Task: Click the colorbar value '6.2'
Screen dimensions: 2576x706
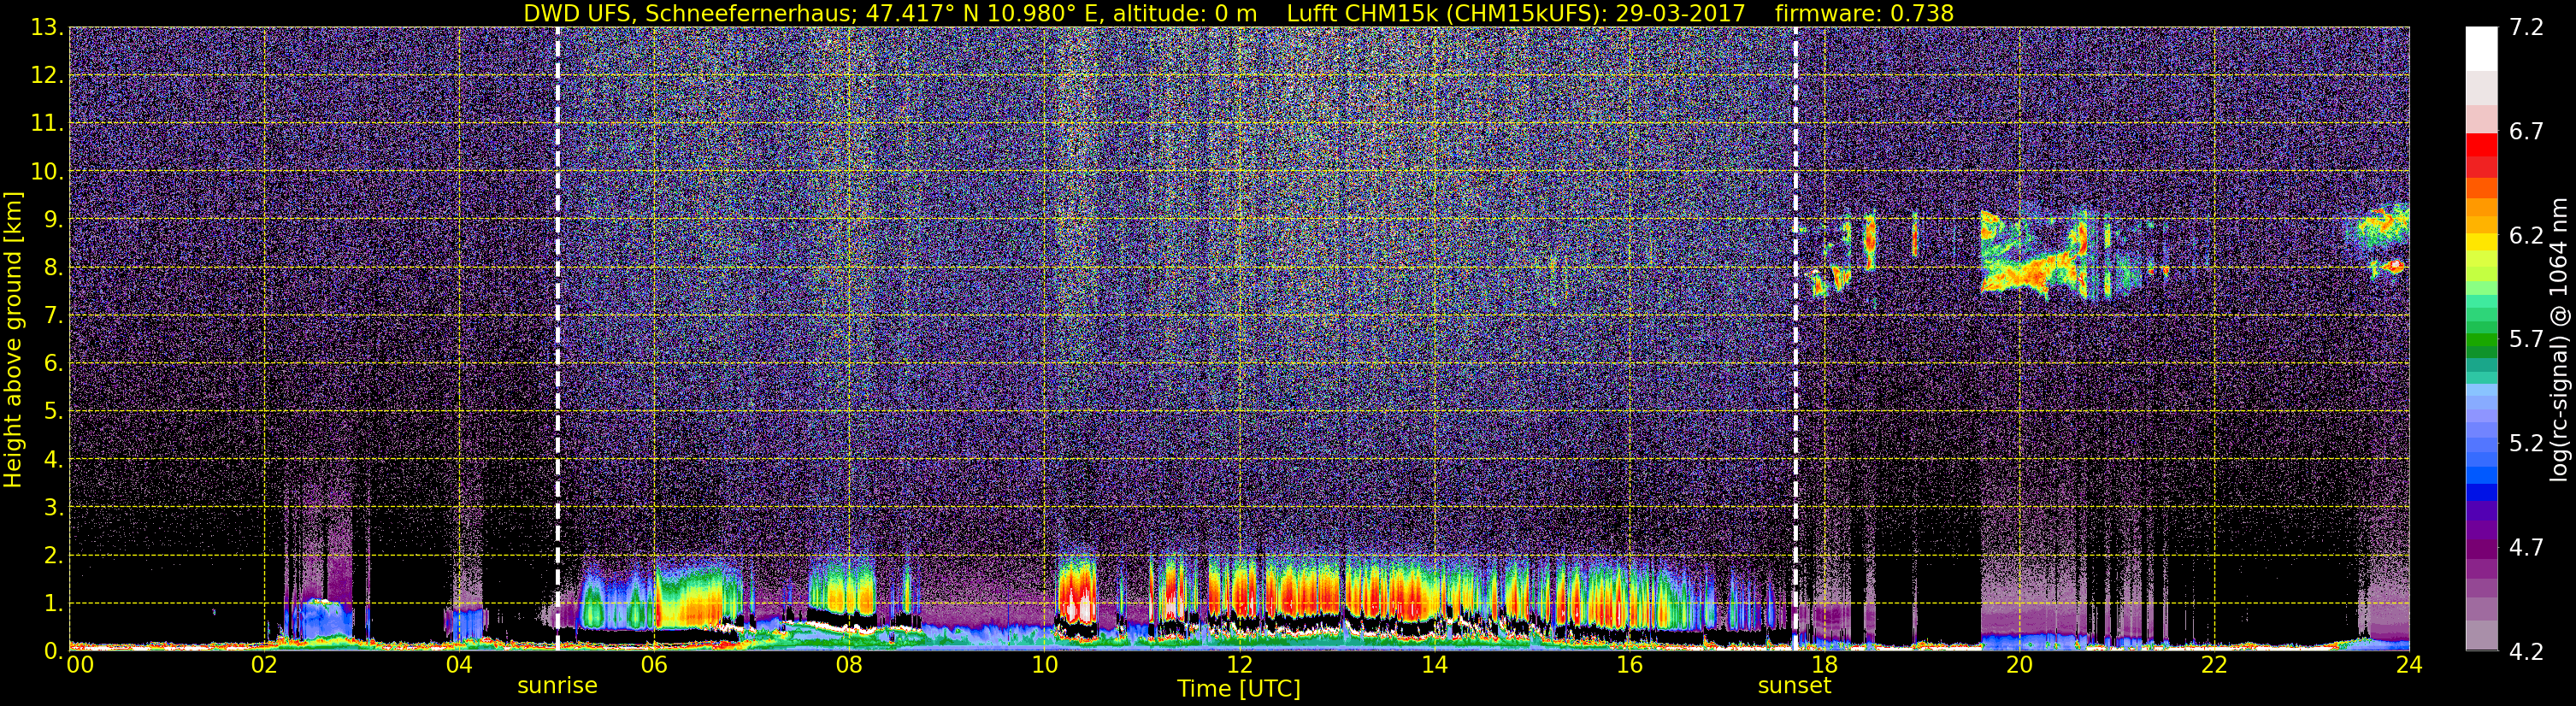Action: click(2526, 235)
